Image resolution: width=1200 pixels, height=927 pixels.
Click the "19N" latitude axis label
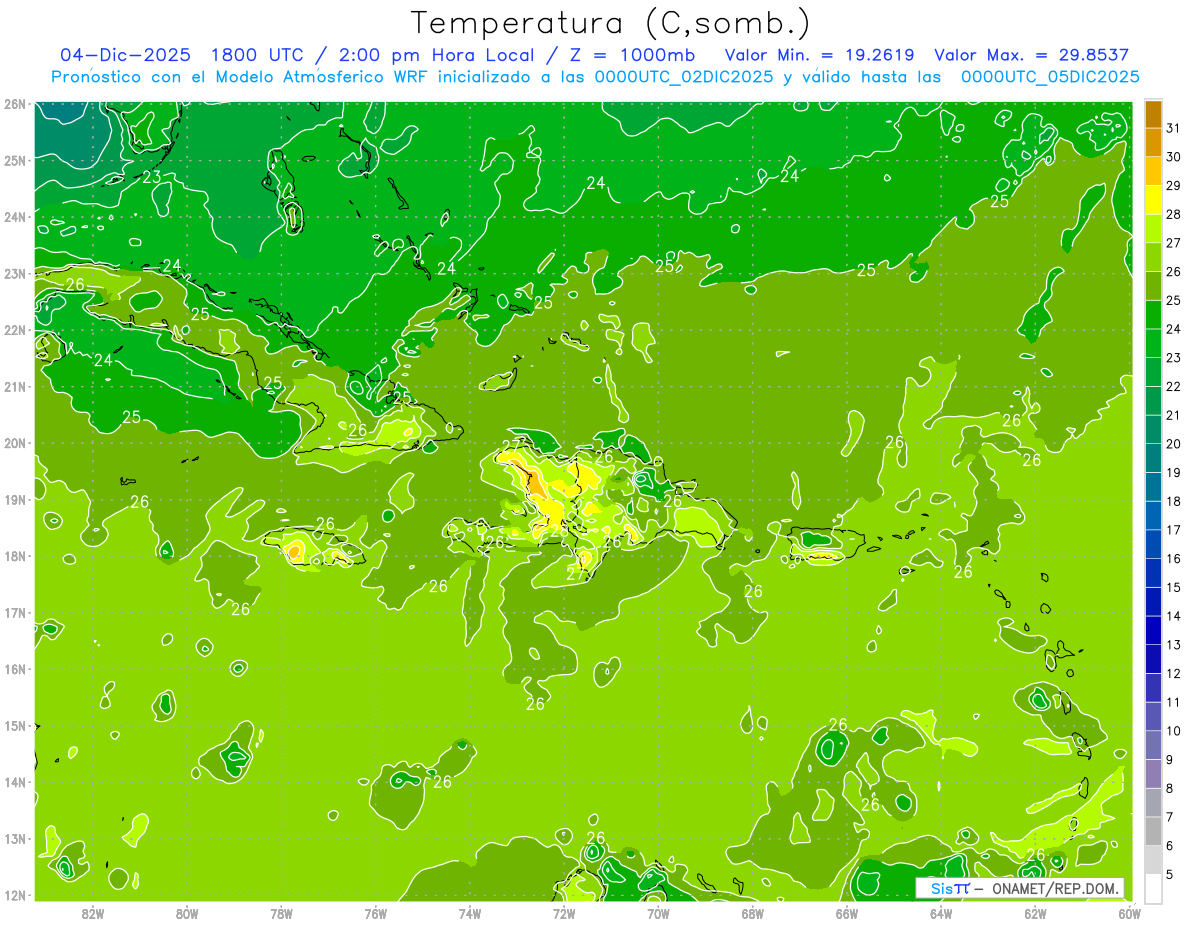pyautogui.click(x=14, y=499)
